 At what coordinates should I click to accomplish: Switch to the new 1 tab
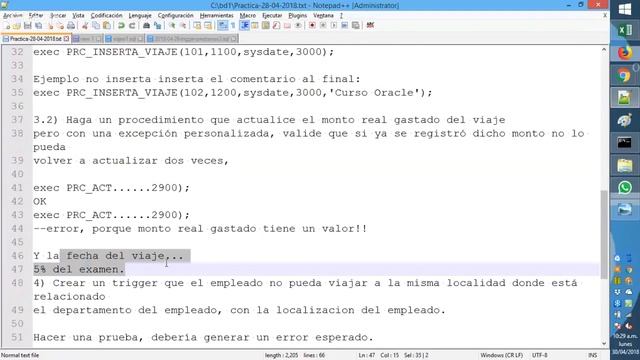click(x=87, y=39)
